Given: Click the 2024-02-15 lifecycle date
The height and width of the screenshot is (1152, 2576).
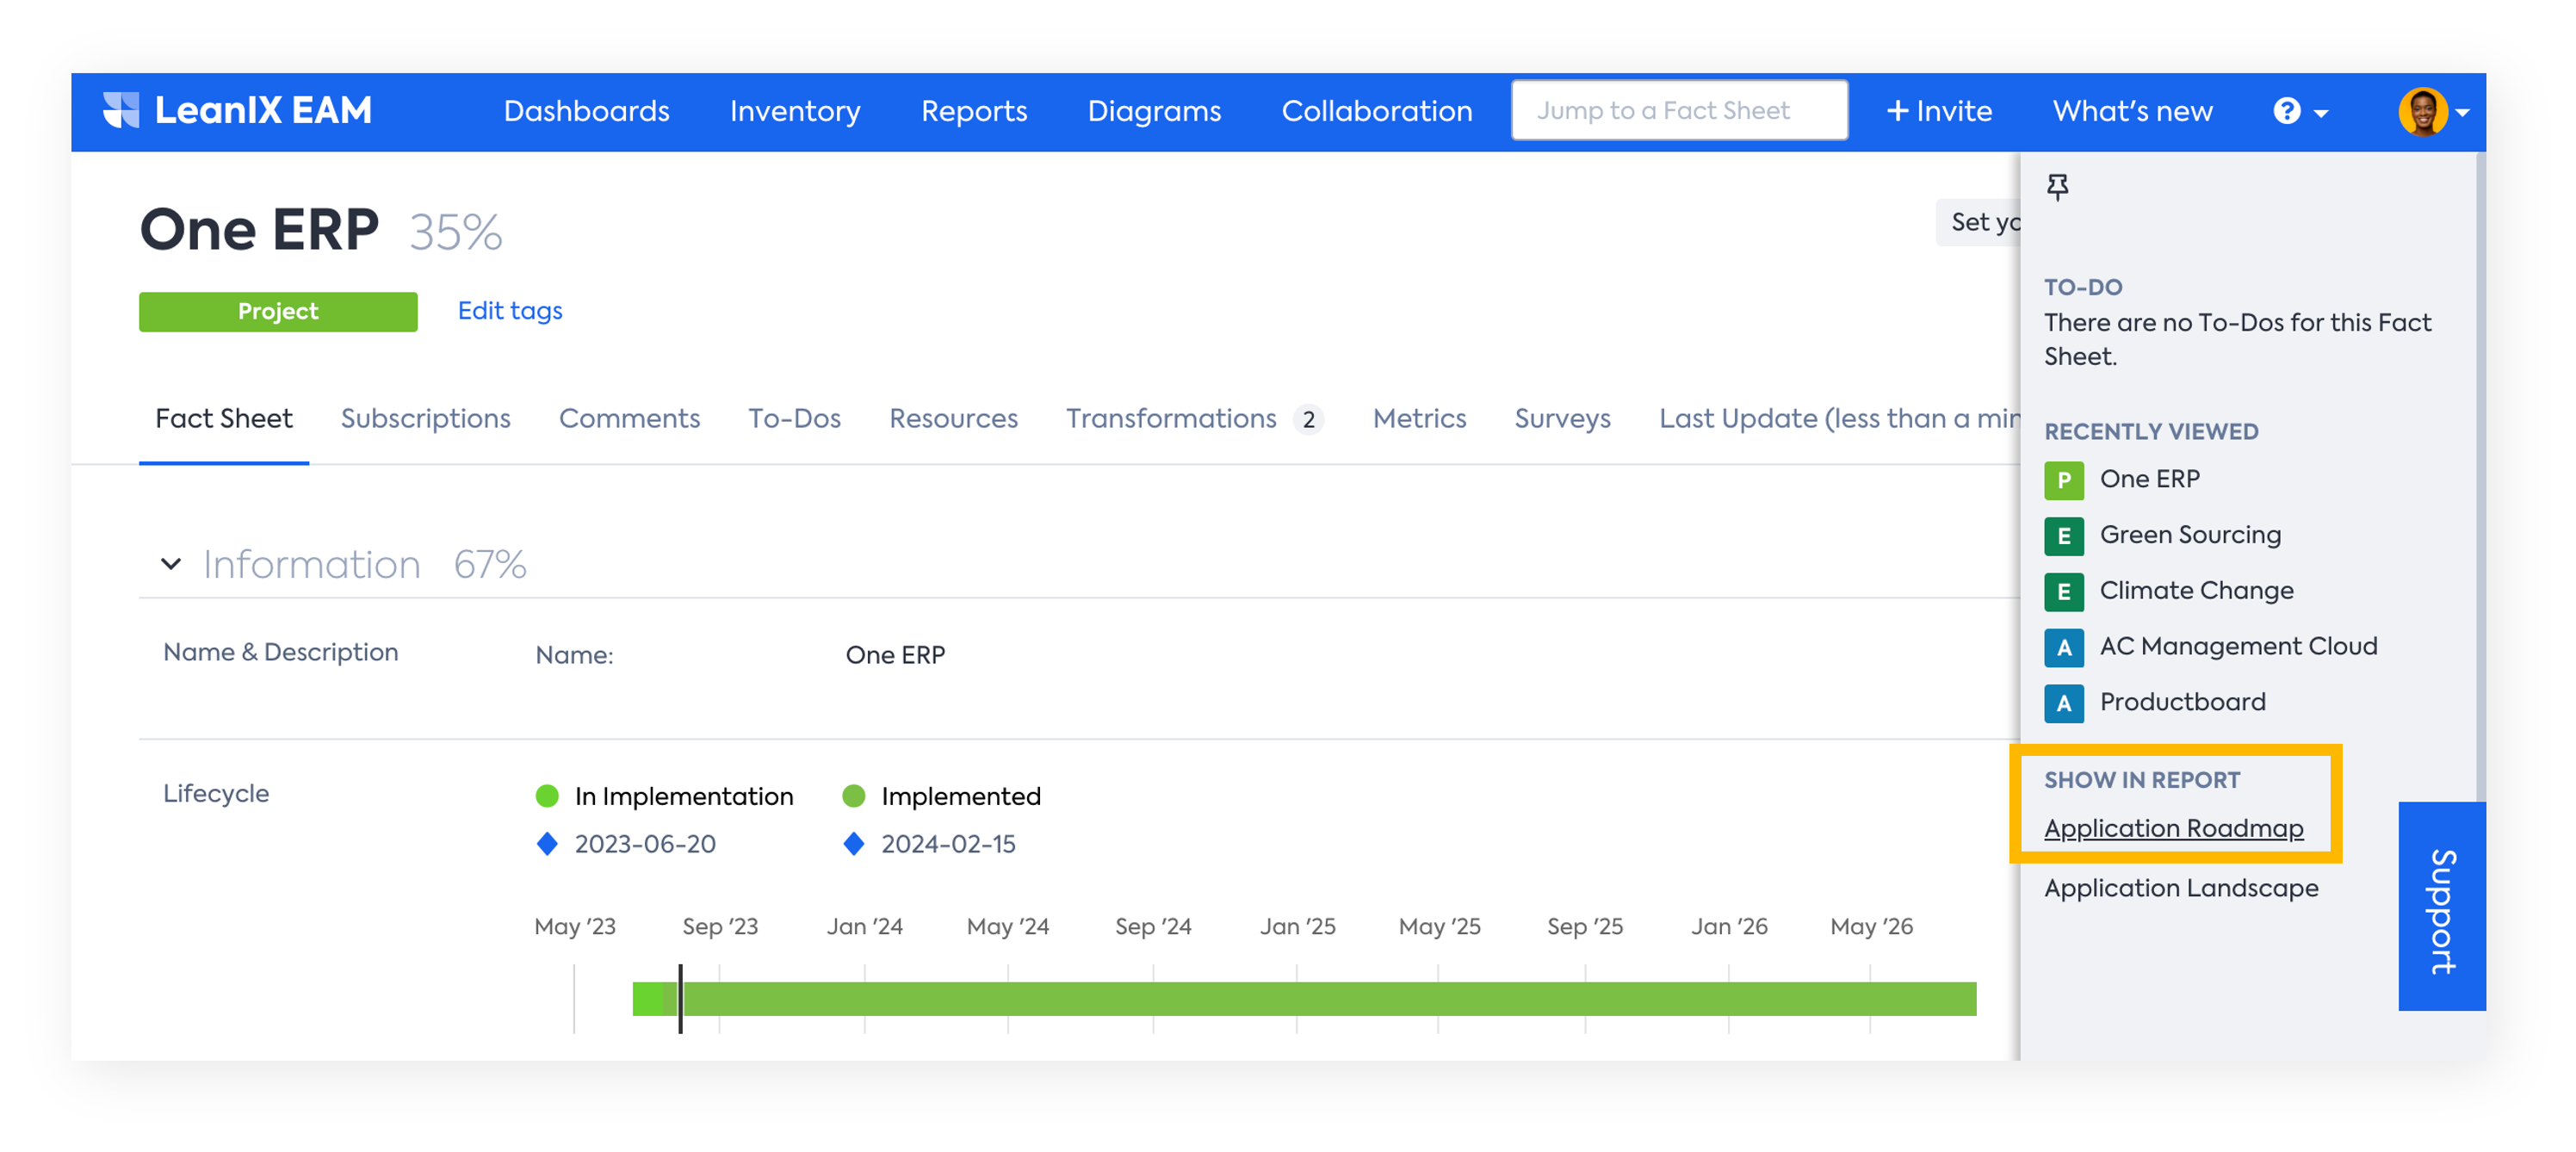Looking at the screenshot, I should click(x=948, y=845).
